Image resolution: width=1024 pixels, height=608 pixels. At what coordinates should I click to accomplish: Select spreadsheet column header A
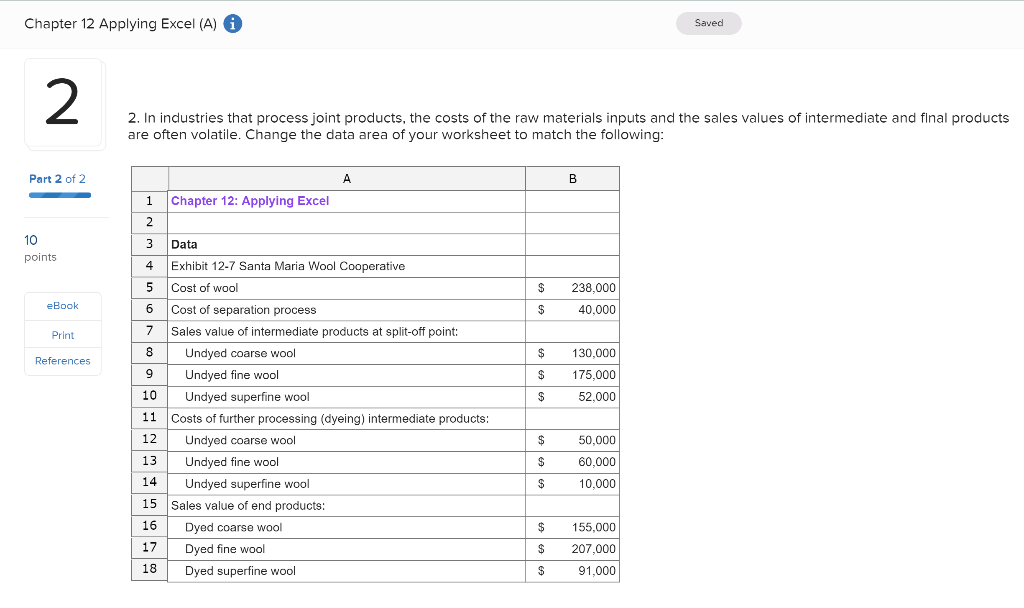pos(346,177)
